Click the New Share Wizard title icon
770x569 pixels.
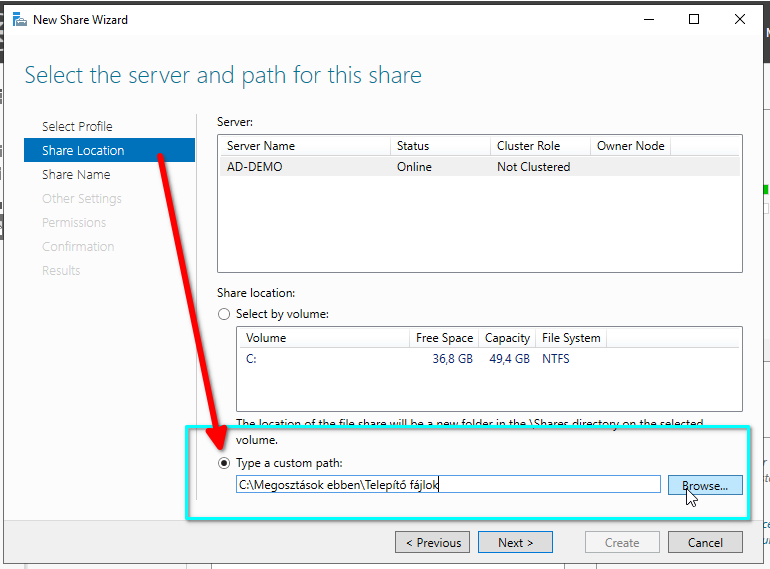[x=19, y=19]
